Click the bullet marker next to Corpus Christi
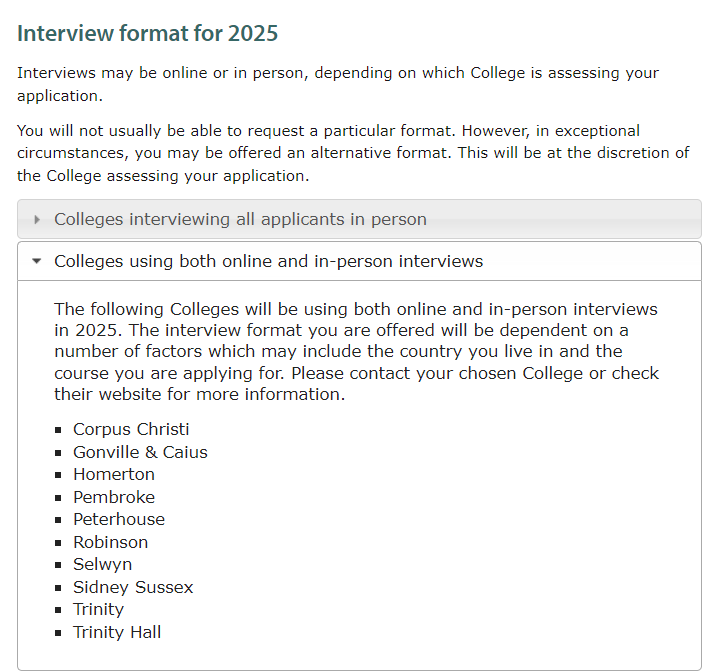The image size is (726, 671). pos(59,431)
